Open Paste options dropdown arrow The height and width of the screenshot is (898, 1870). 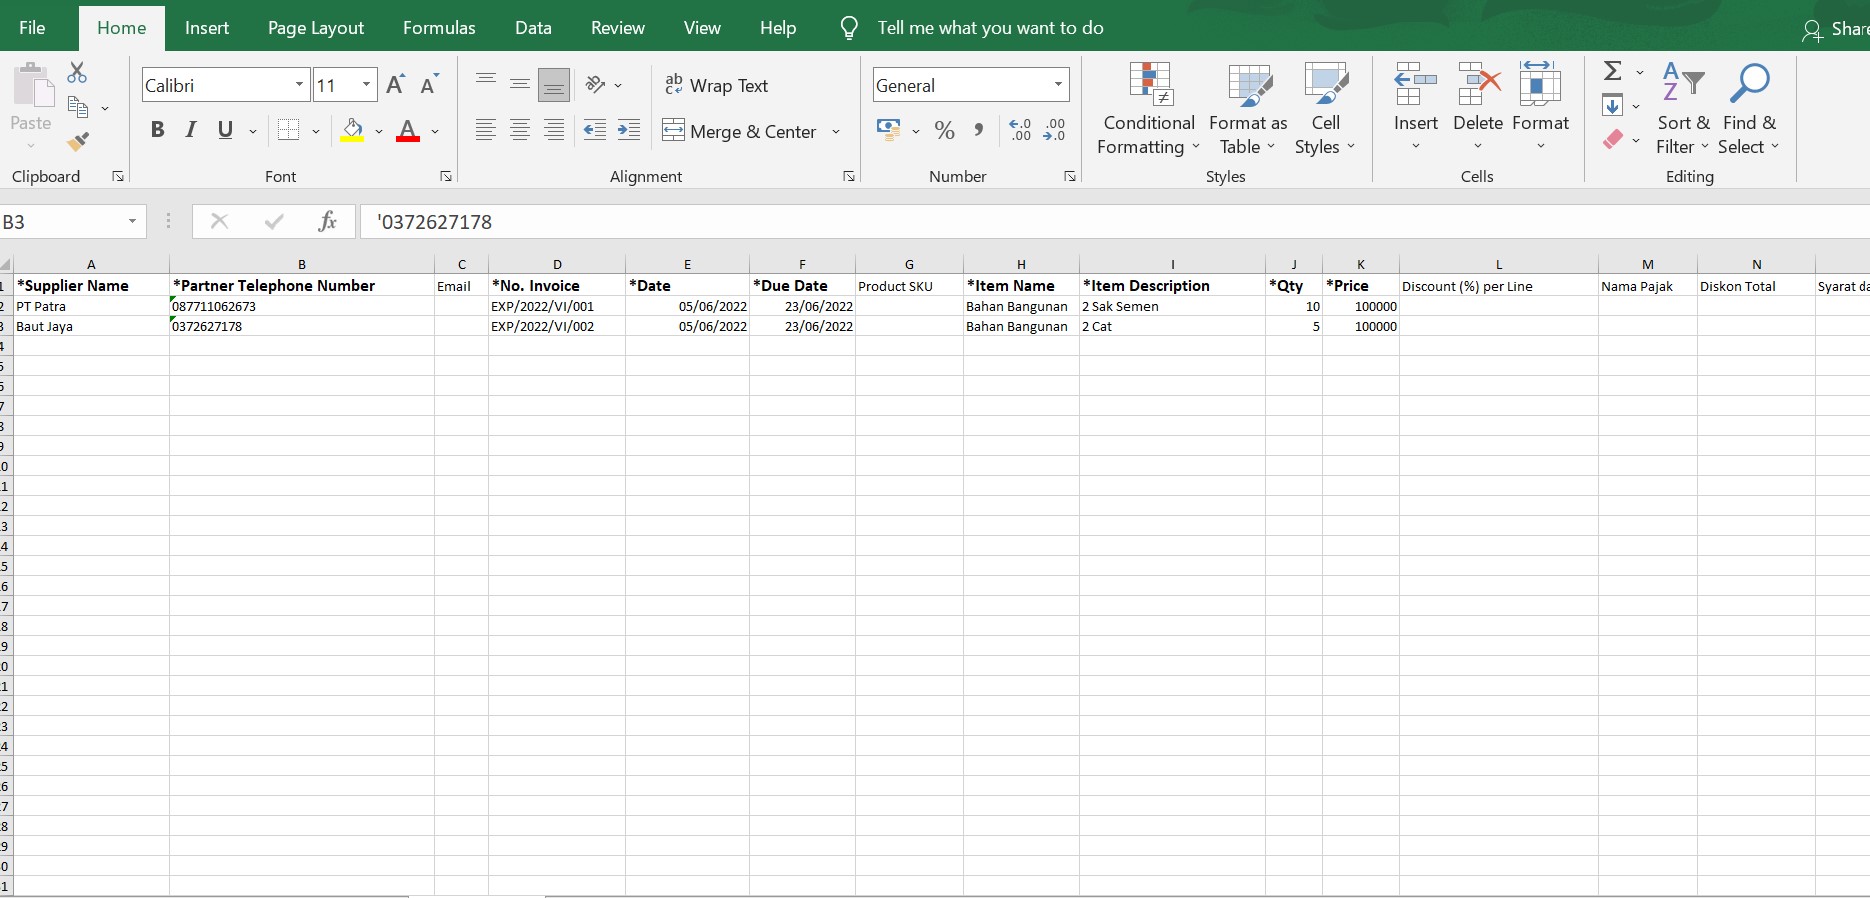click(x=31, y=146)
